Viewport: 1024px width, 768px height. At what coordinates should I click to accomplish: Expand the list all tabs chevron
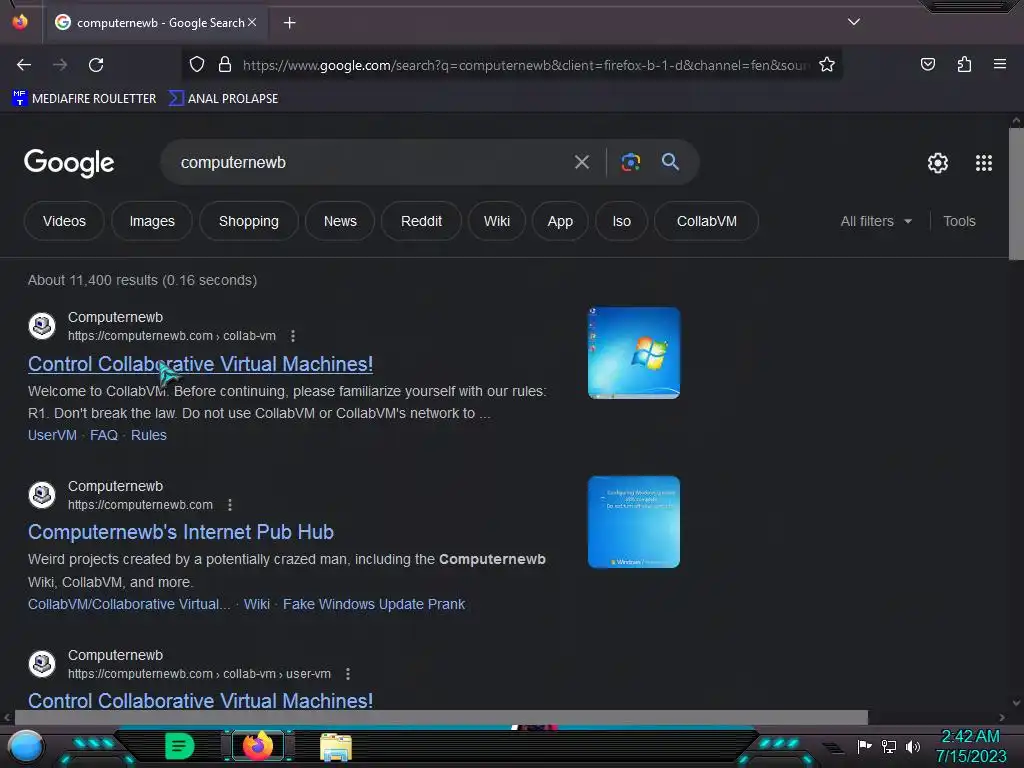[x=854, y=22]
